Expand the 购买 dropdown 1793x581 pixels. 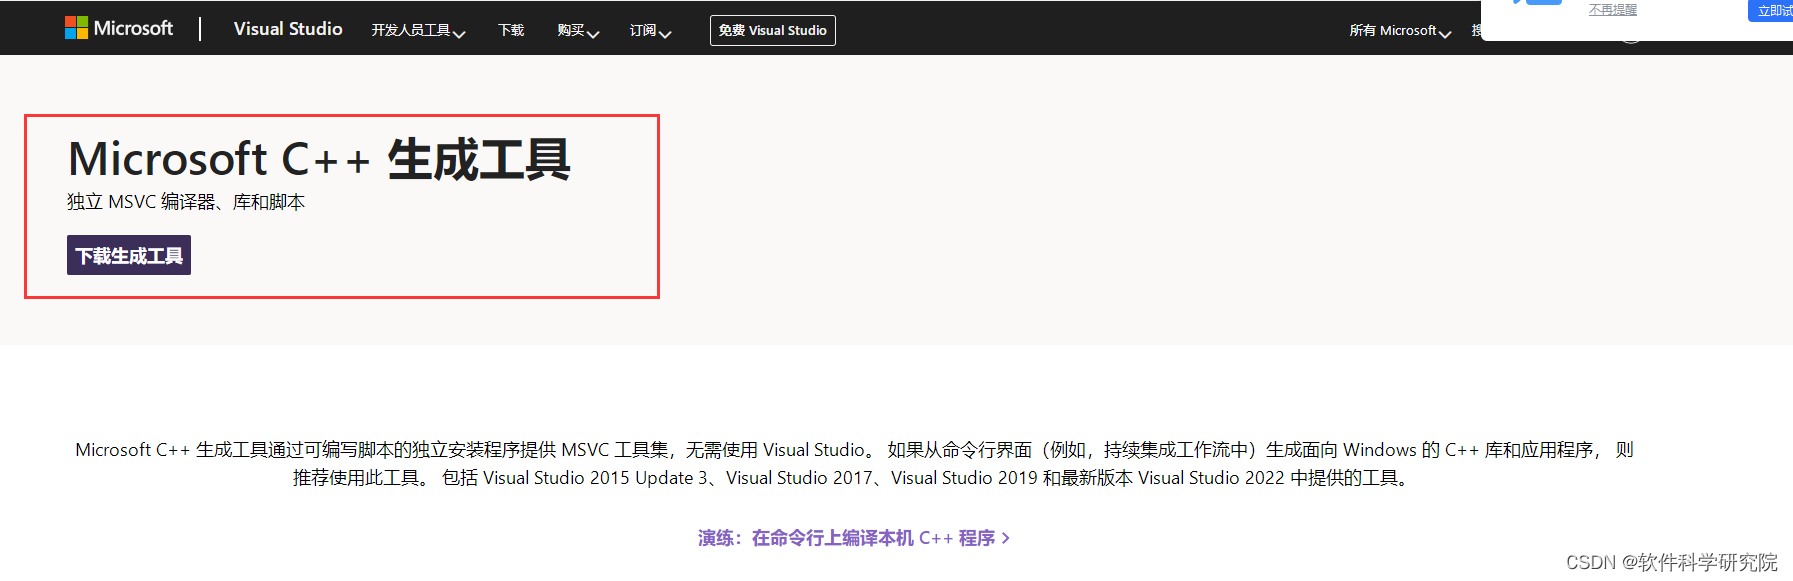coord(578,31)
